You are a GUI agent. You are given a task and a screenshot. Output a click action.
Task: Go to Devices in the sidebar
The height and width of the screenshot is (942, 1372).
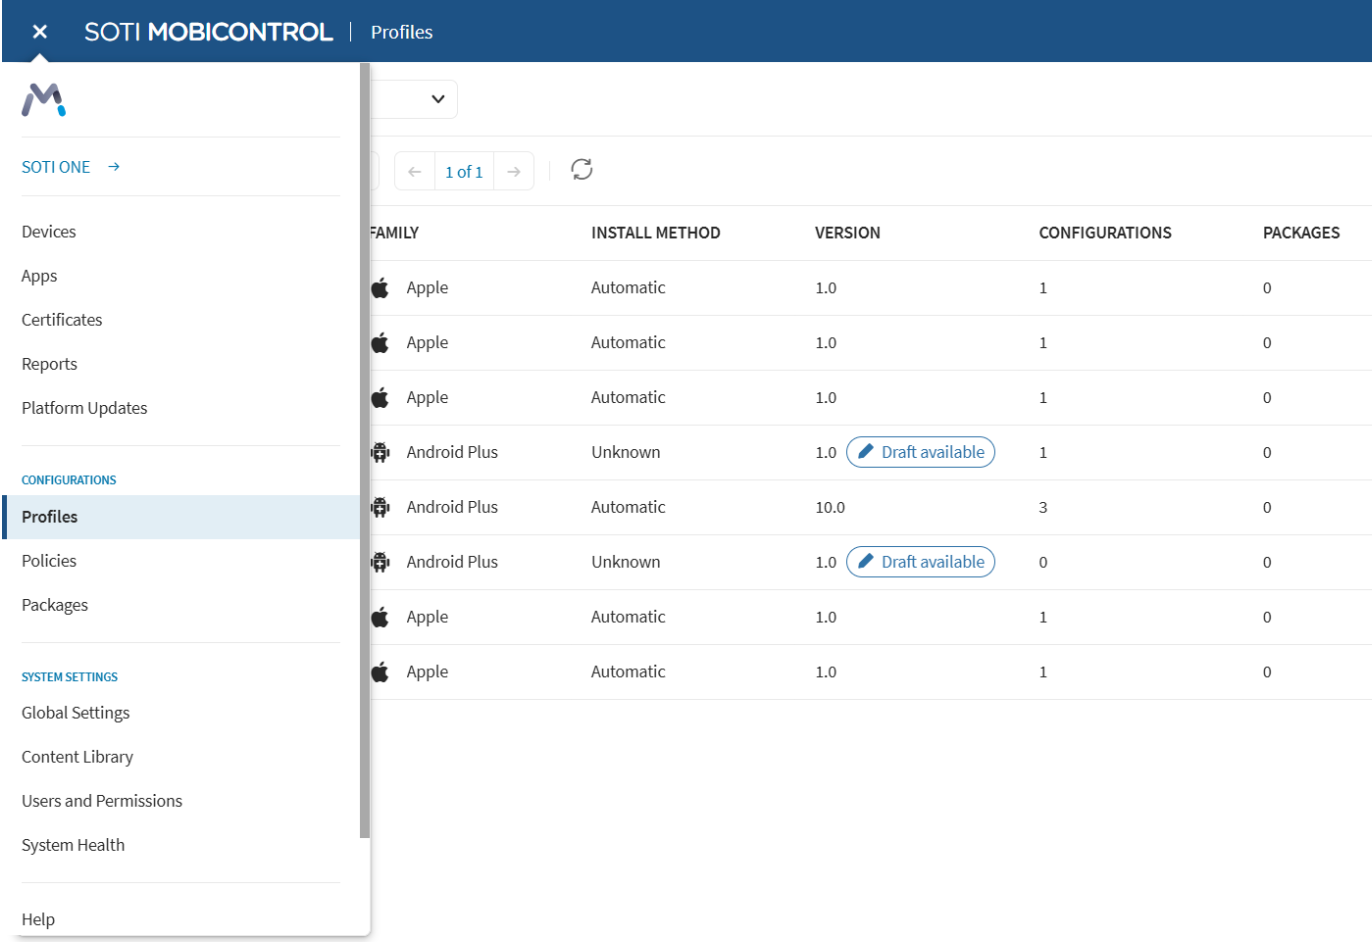[x=49, y=232]
